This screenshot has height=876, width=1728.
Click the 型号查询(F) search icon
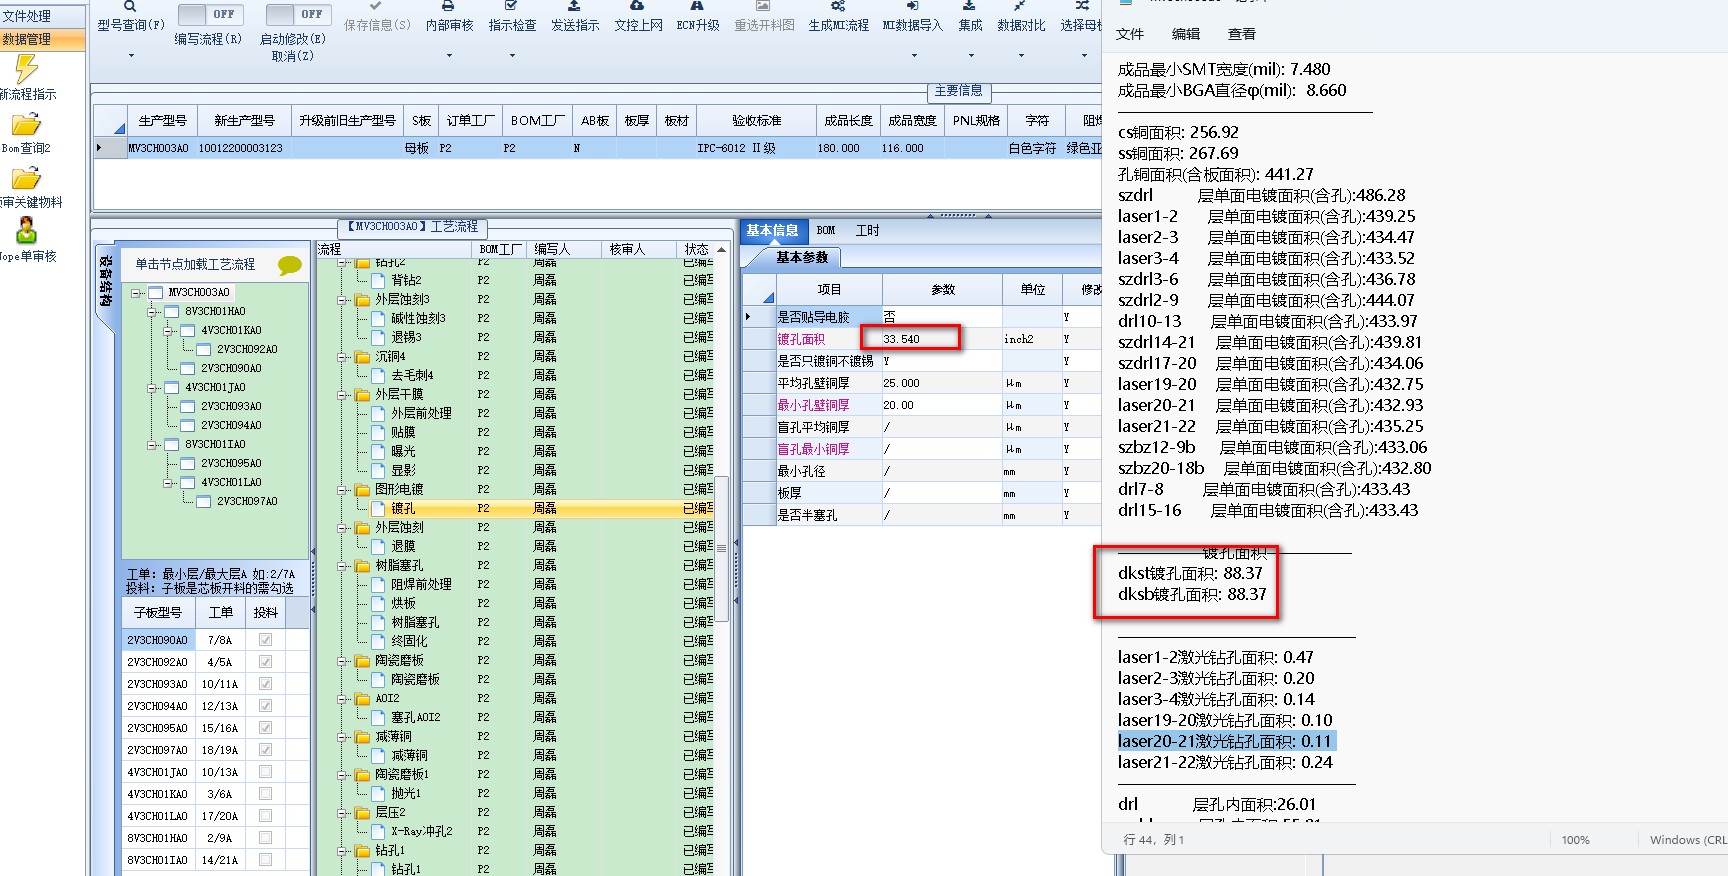tap(130, 6)
